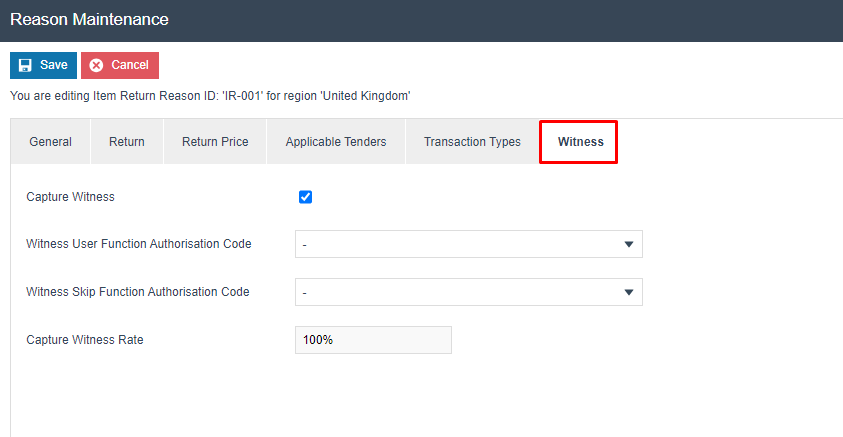Screen dimensions: 843x437
Task: Uncheck the Capture Witness checkbox
Action: (x=305, y=197)
